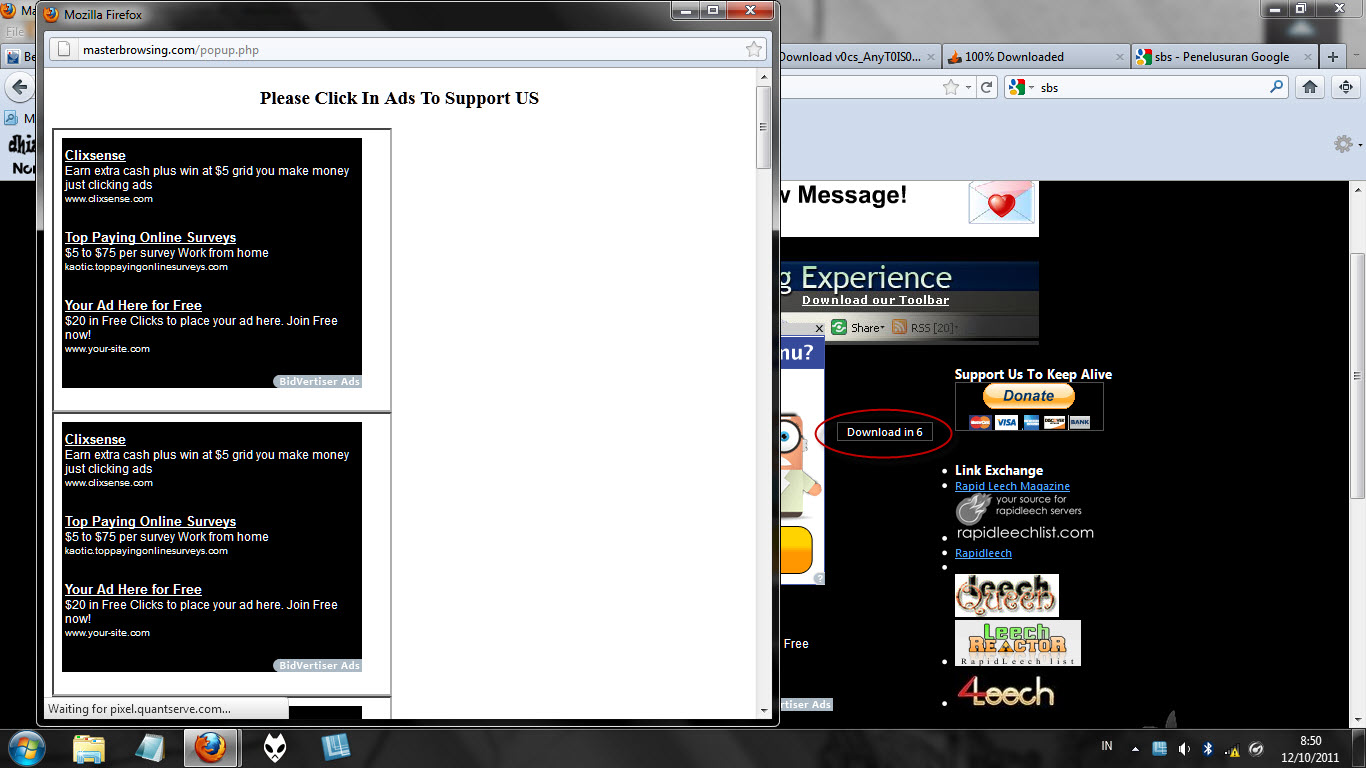Show hidden system tray icons
Image resolution: width=1366 pixels, height=768 pixels.
pos(1135,747)
